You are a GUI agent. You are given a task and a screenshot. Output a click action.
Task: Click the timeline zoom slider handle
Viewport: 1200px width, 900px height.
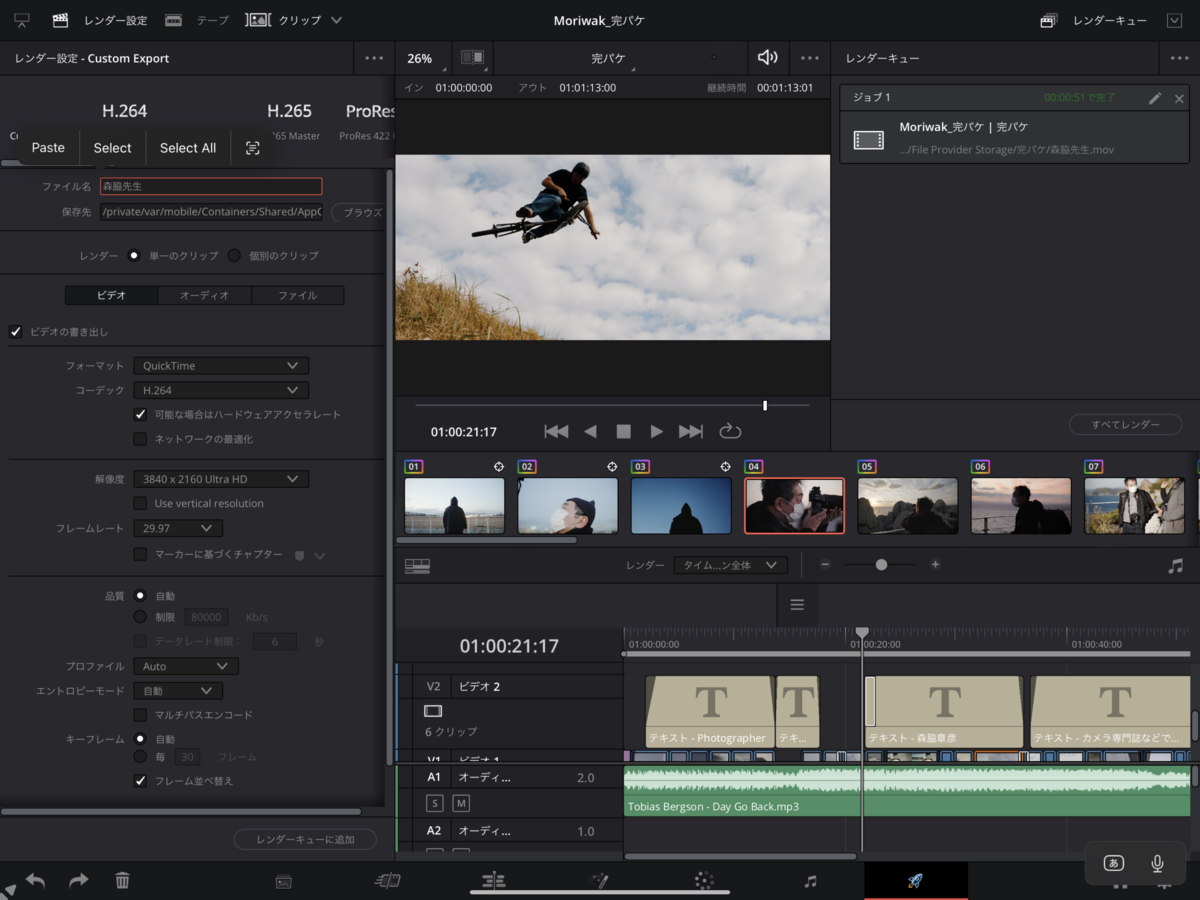[881, 565]
